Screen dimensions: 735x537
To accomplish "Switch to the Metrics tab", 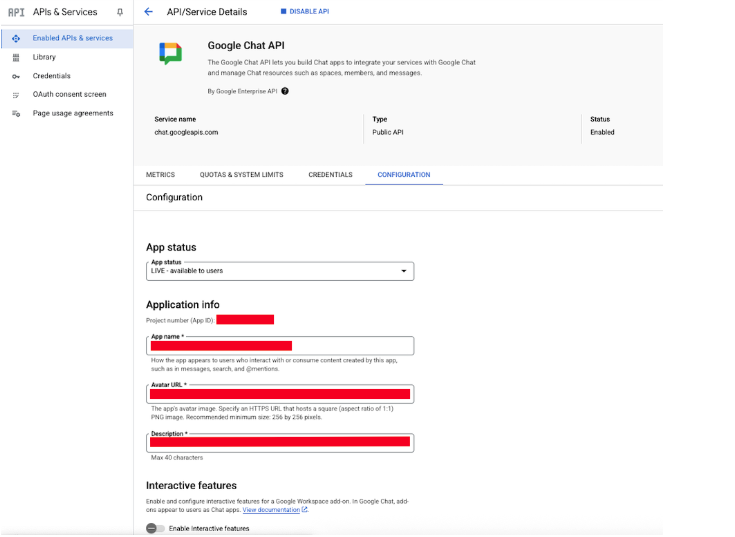I will click(160, 175).
